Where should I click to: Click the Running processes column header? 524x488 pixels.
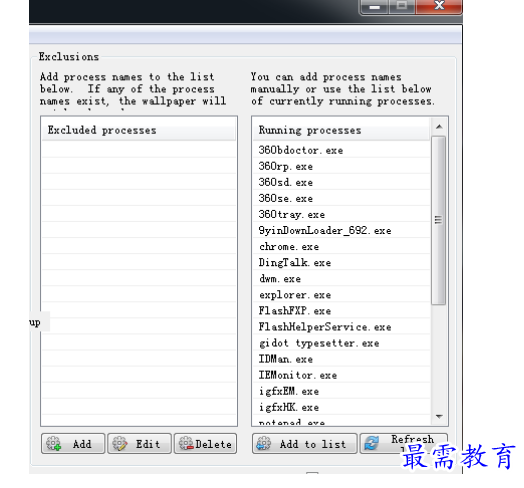(342, 130)
